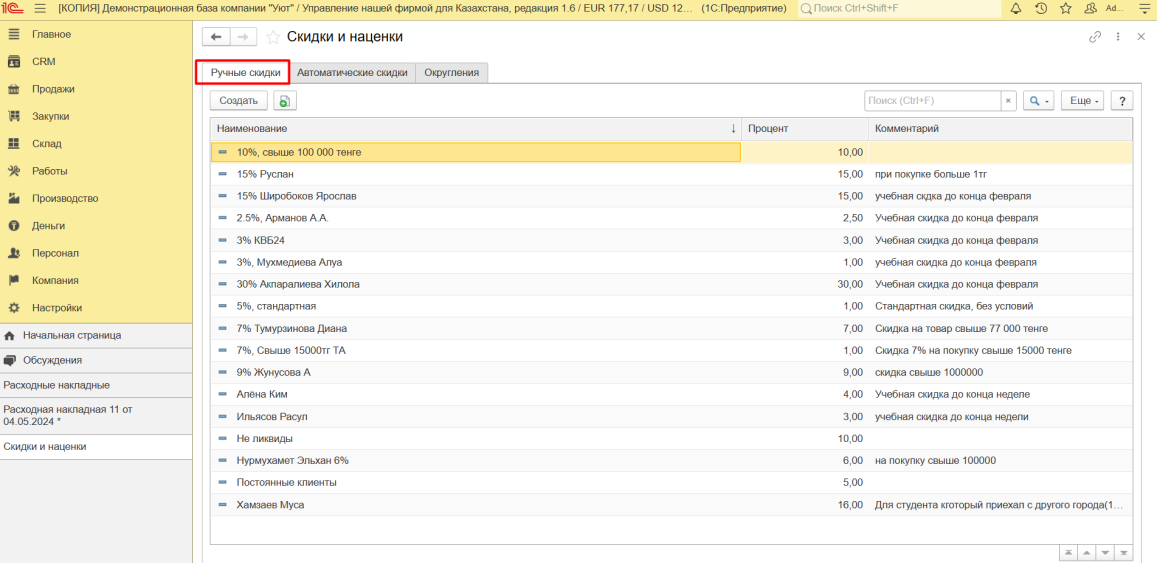The height and width of the screenshot is (563, 1157).
Task: Add Скидки и наценки page to favorites
Action: click(273, 37)
